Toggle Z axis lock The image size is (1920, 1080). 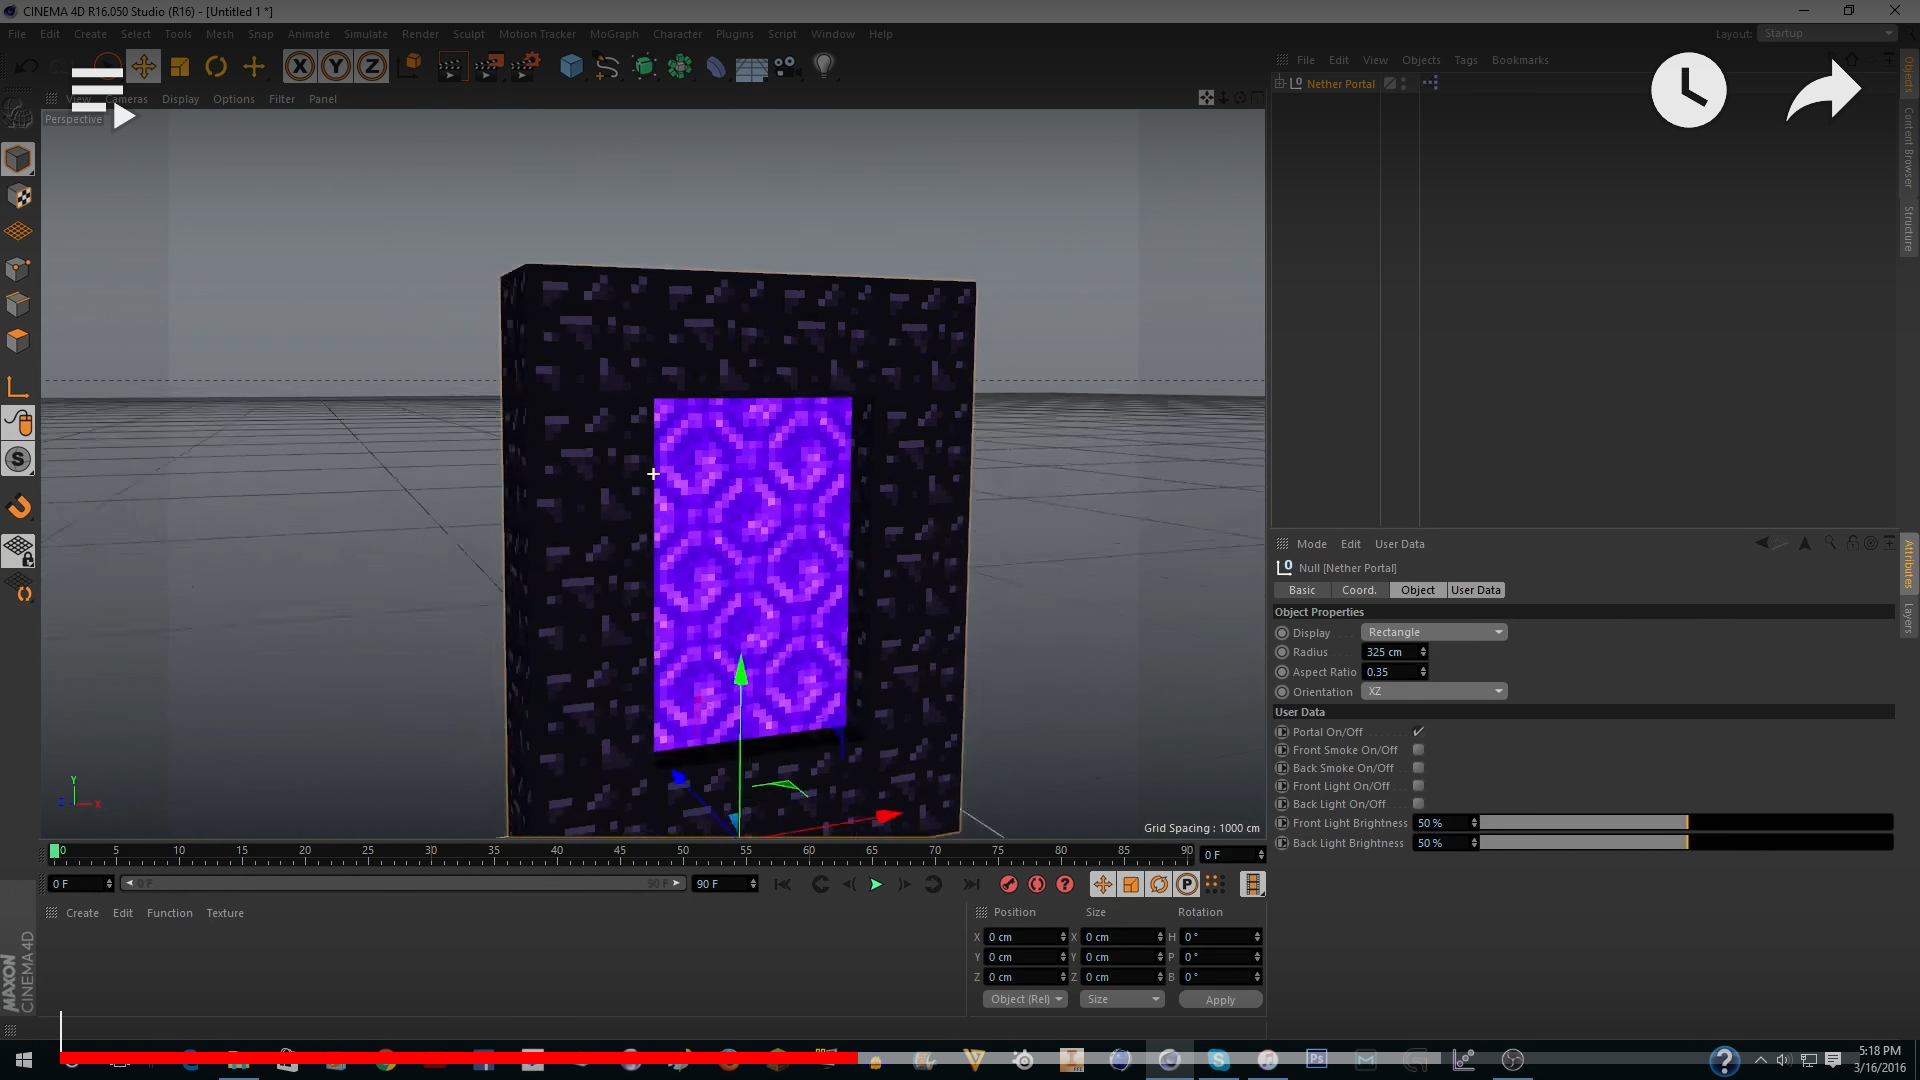pyautogui.click(x=372, y=67)
